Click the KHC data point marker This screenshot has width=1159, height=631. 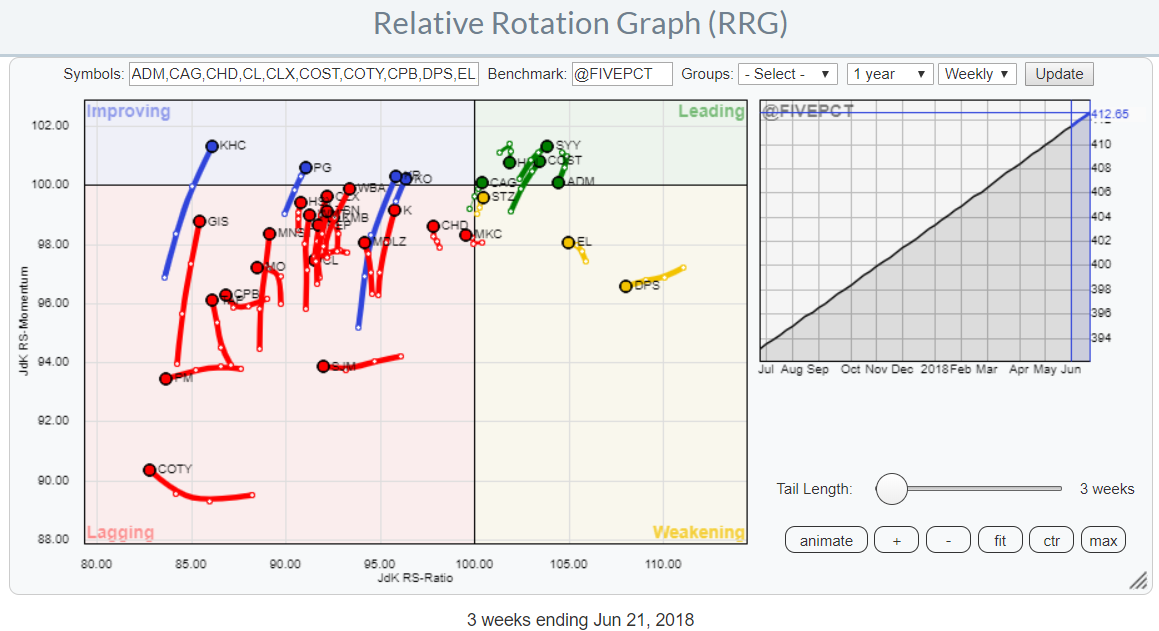[x=212, y=146]
